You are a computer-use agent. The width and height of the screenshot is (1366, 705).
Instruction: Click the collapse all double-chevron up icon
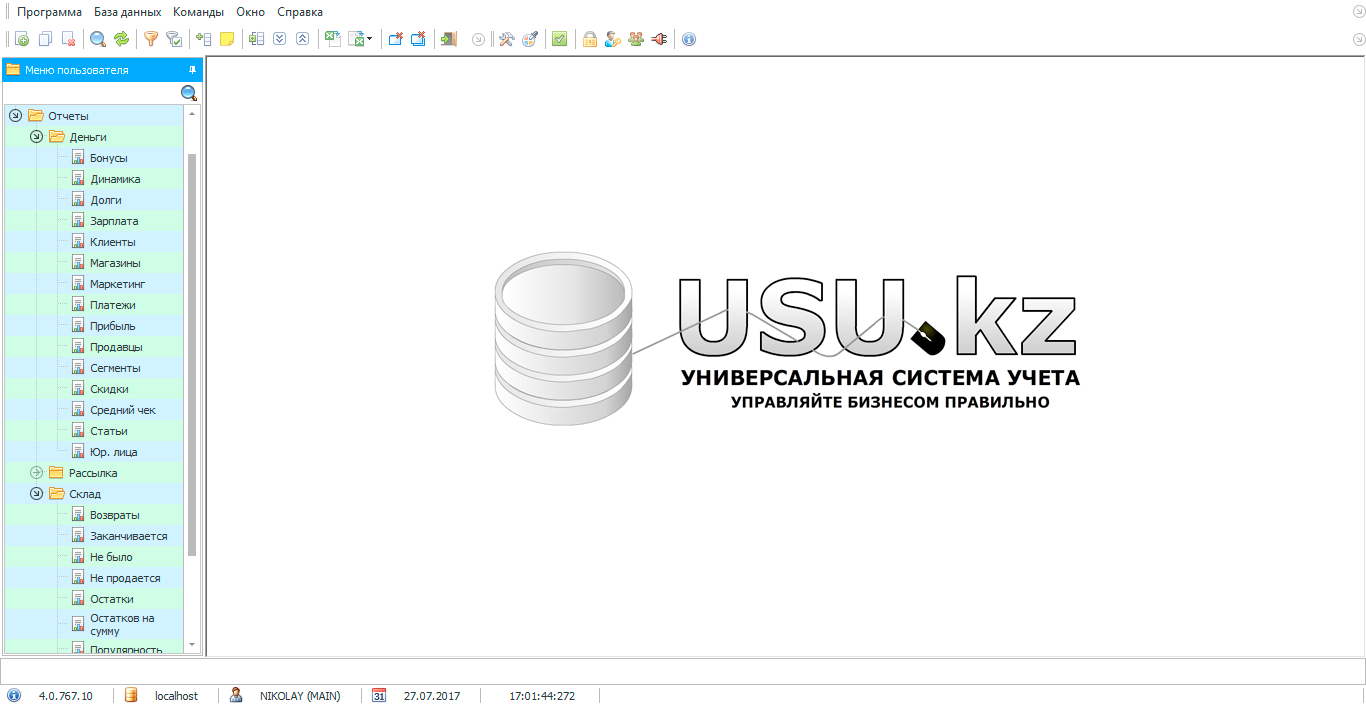(x=302, y=39)
